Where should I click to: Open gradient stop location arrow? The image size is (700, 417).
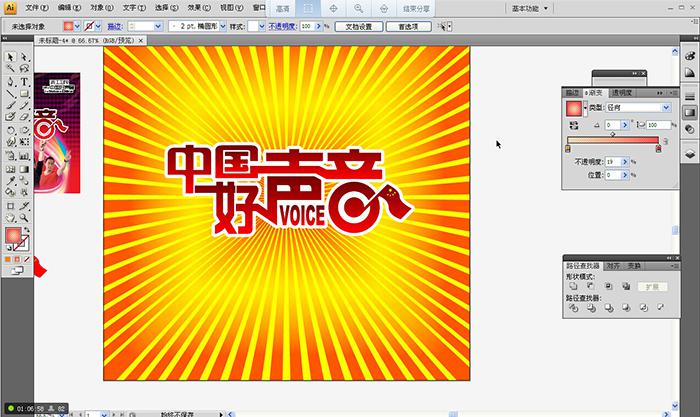(x=625, y=175)
